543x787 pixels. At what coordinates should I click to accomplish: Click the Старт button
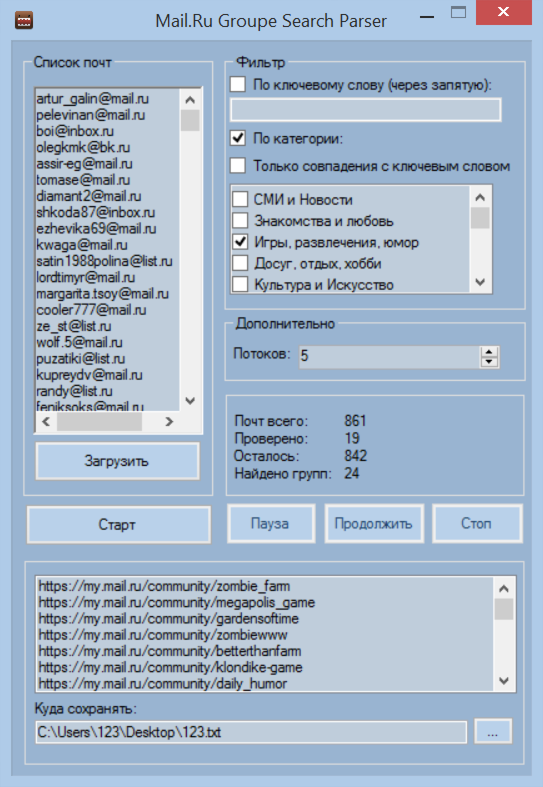118,525
